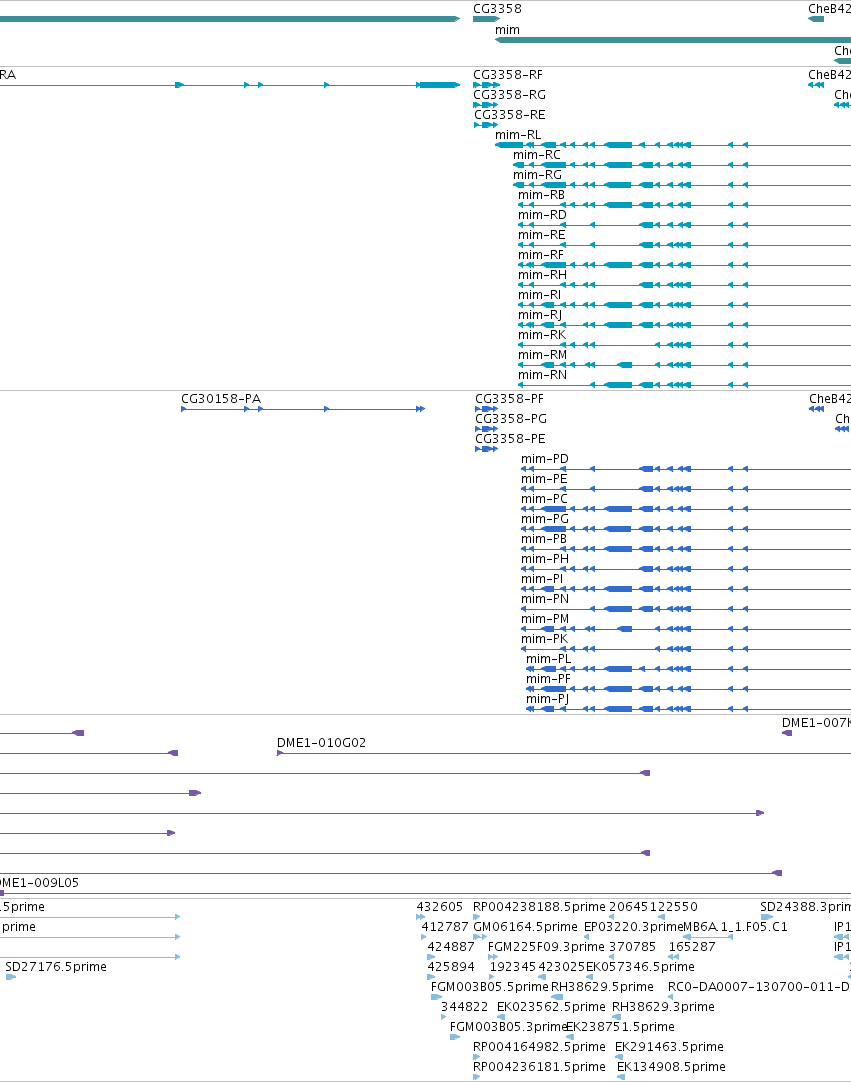Click the 370785 feature label
This screenshot has width=851, height=1082.
[632, 947]
